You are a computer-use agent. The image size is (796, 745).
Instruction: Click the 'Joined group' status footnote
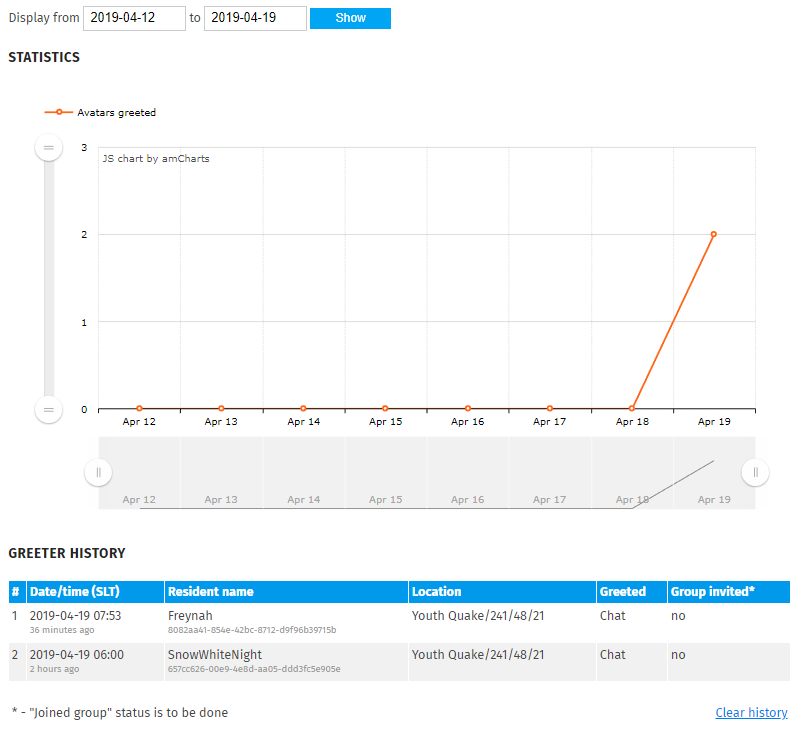(120, 713)
